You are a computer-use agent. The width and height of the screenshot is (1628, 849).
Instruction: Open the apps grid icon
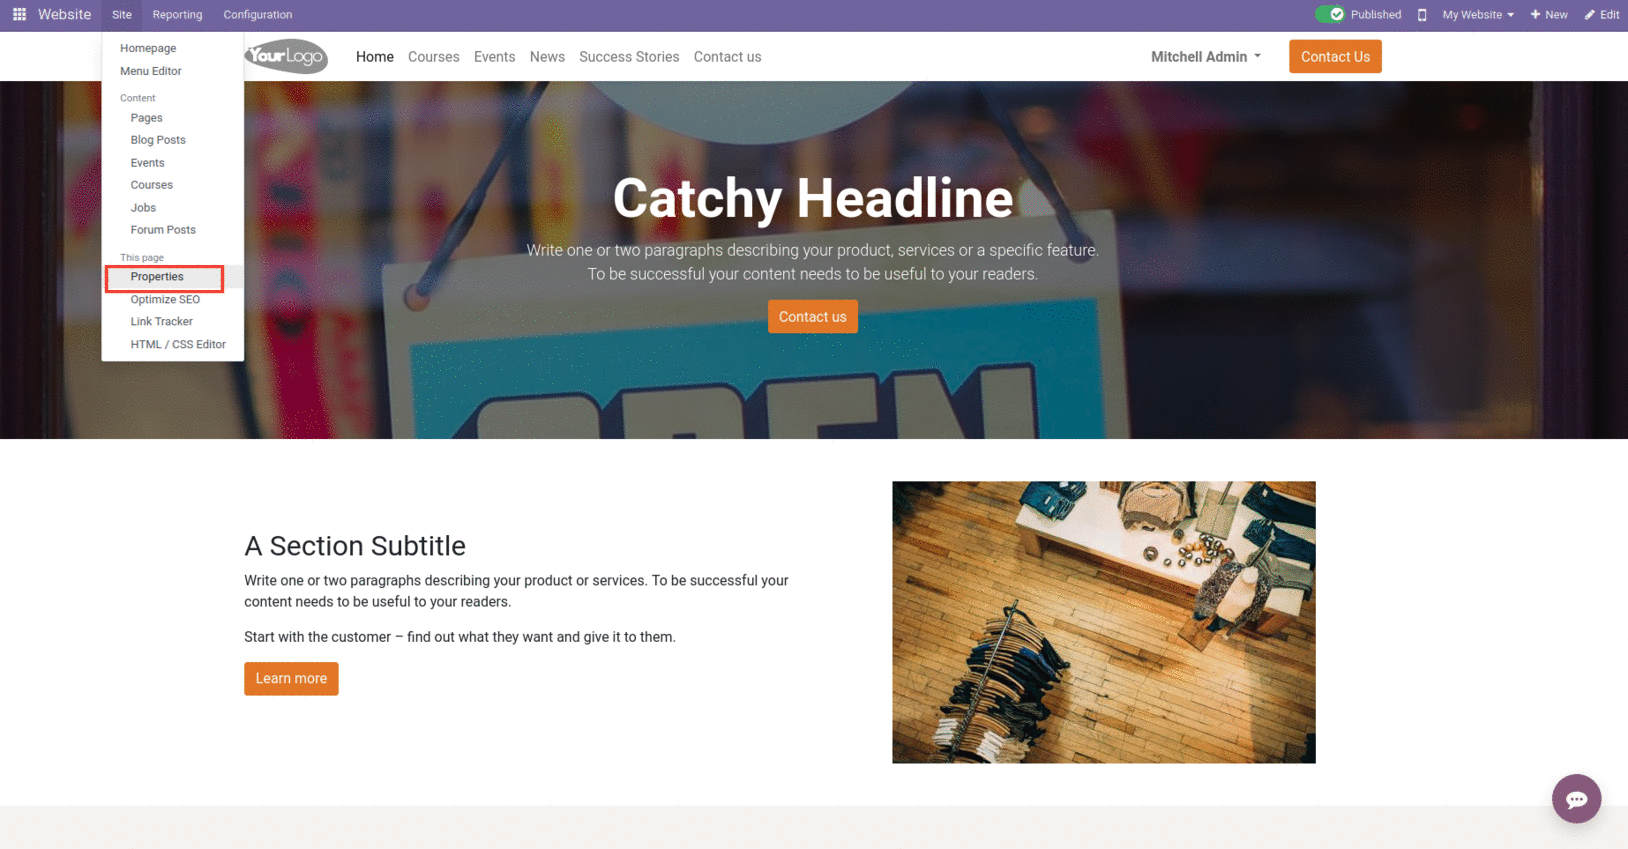19,15
